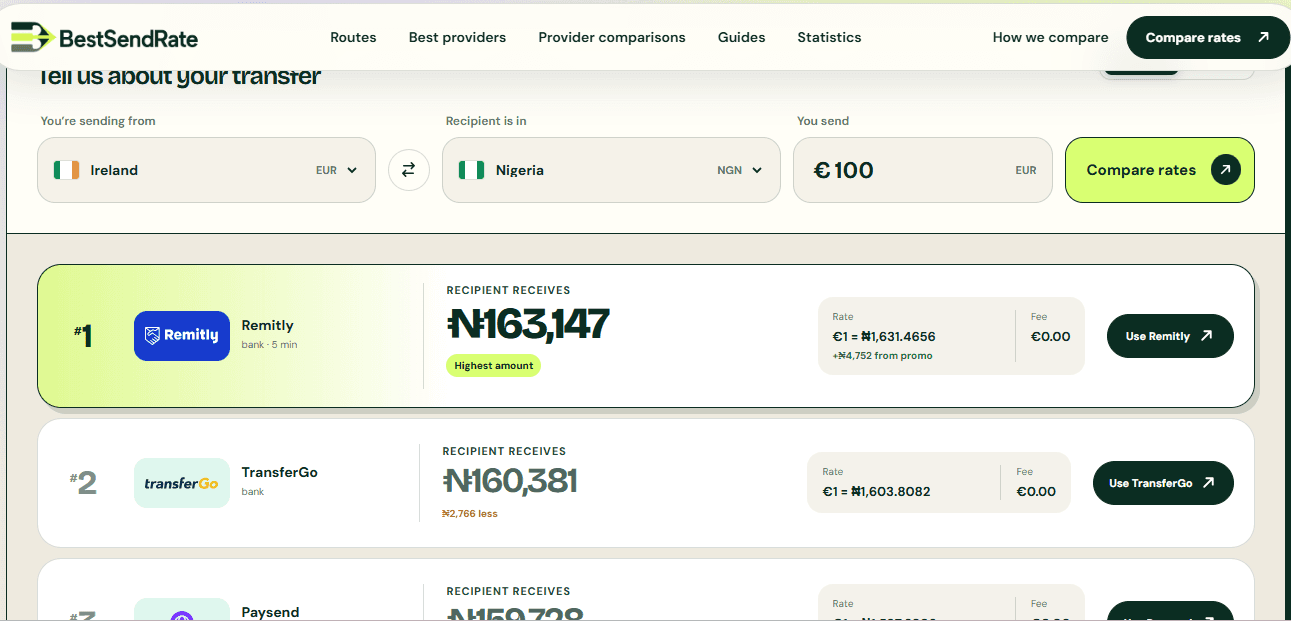Image resolution: width=1291 pixels, height=621 pixels.
Task: Click the Remitly provider logo
Action: click(x=182, y=336)
